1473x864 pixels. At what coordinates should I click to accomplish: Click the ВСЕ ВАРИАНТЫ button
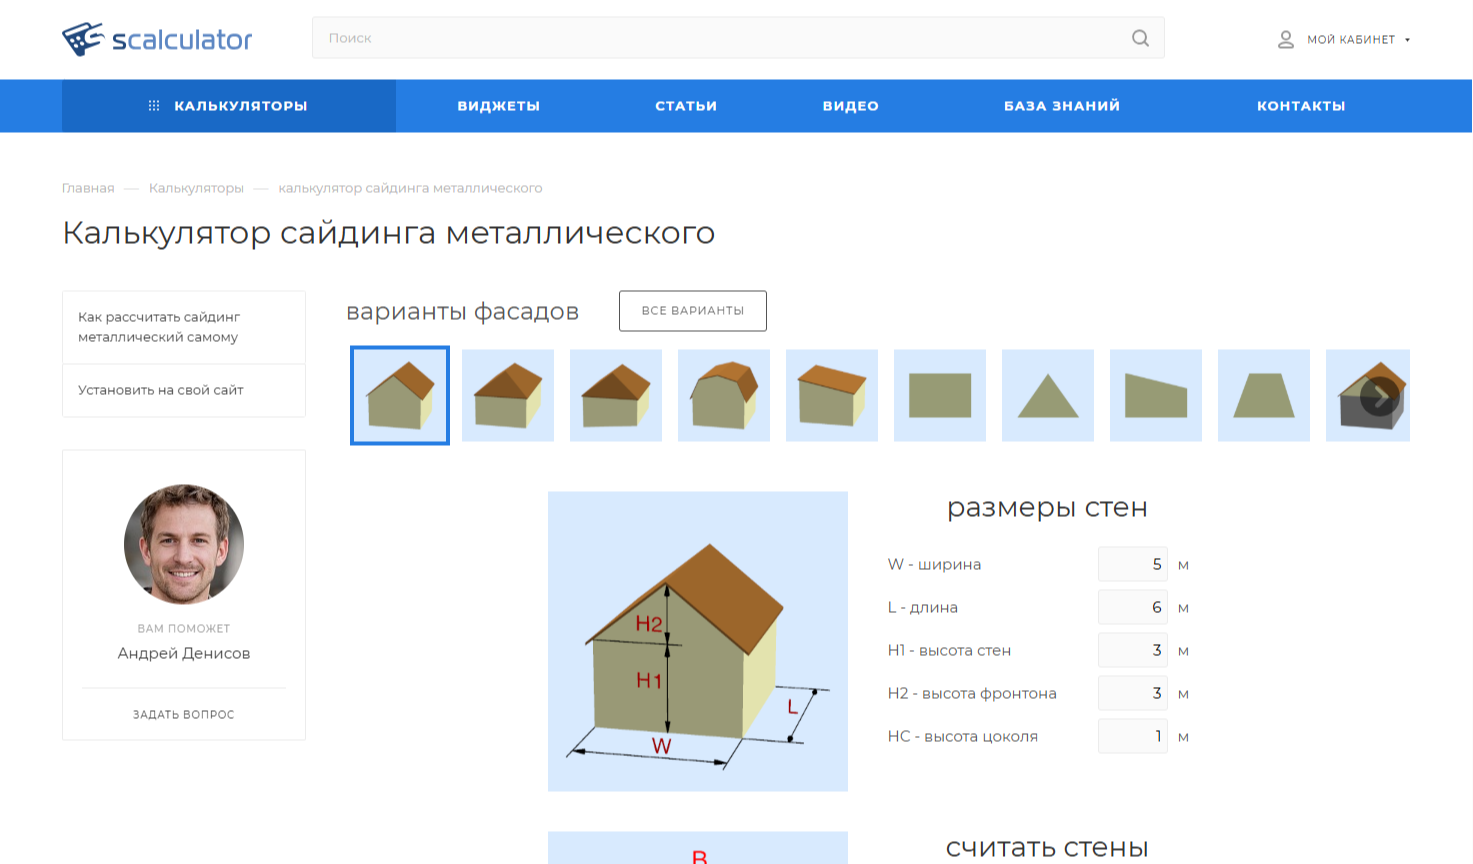point(692,311)
